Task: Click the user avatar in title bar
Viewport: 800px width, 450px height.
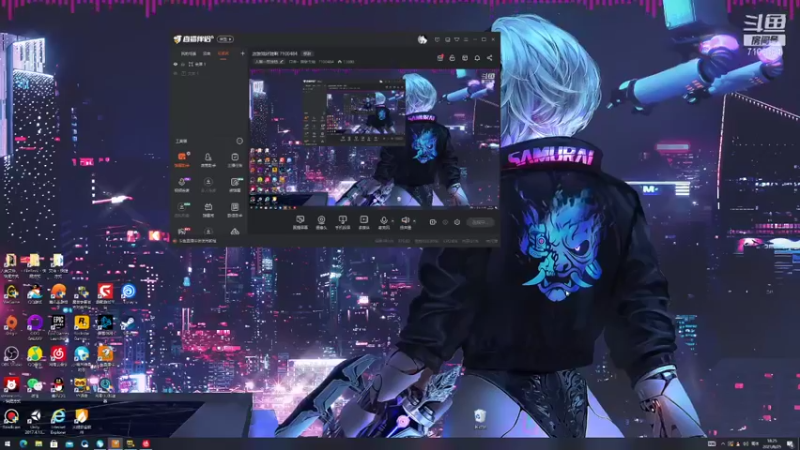Action: pyautogui.click(x=422, y=40)
